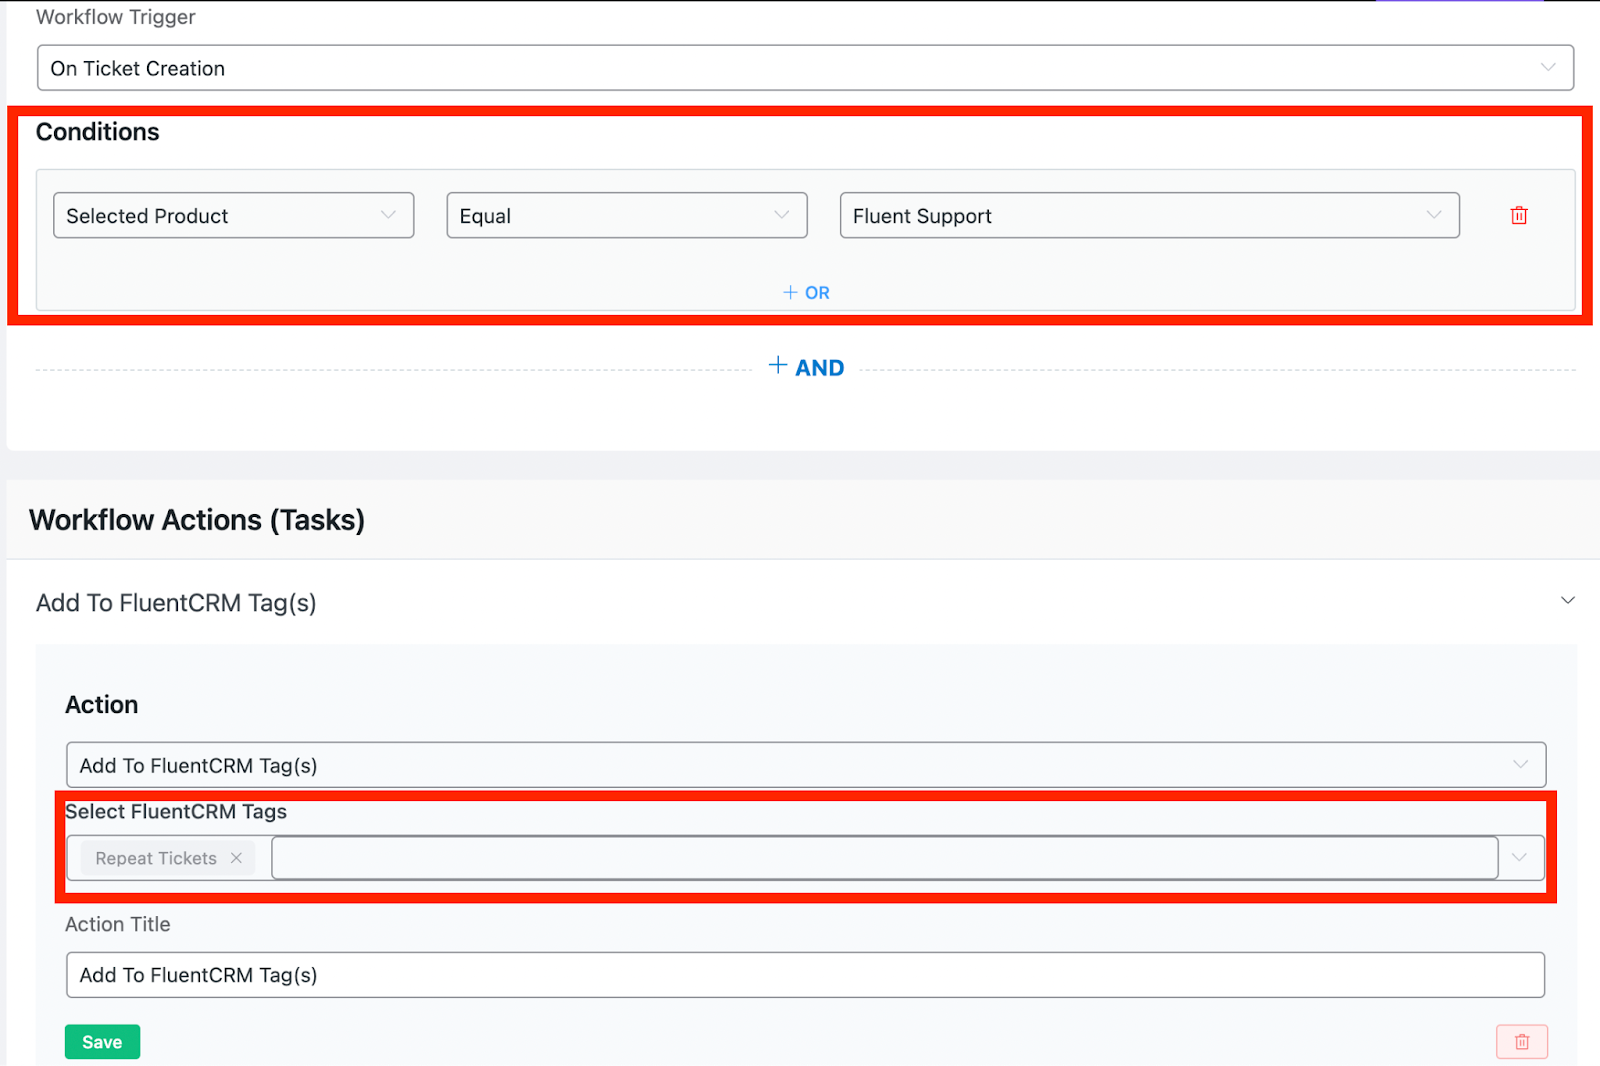This screenshot has width=1600, height=1066.
Task: Delete the Add To FluentCRM Tag(s) action
Action: 1522,1041
